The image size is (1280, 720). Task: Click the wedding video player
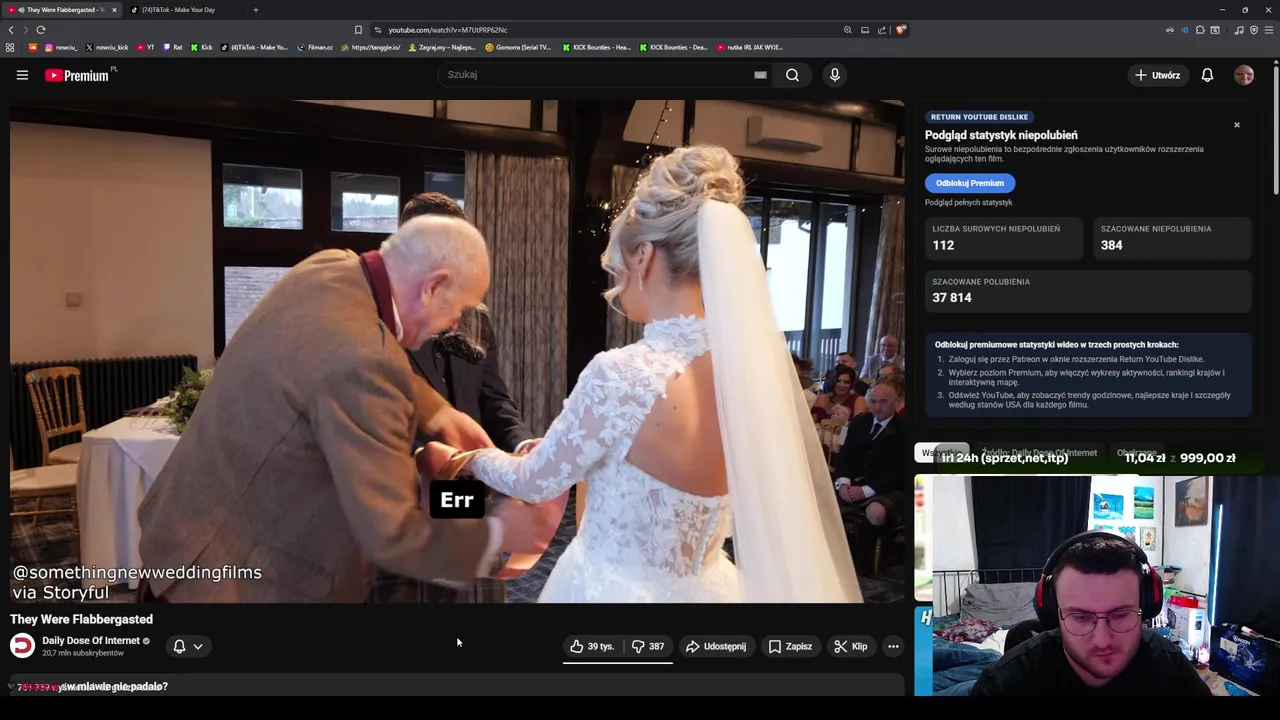pyautogui.click(x=457, y=351)
